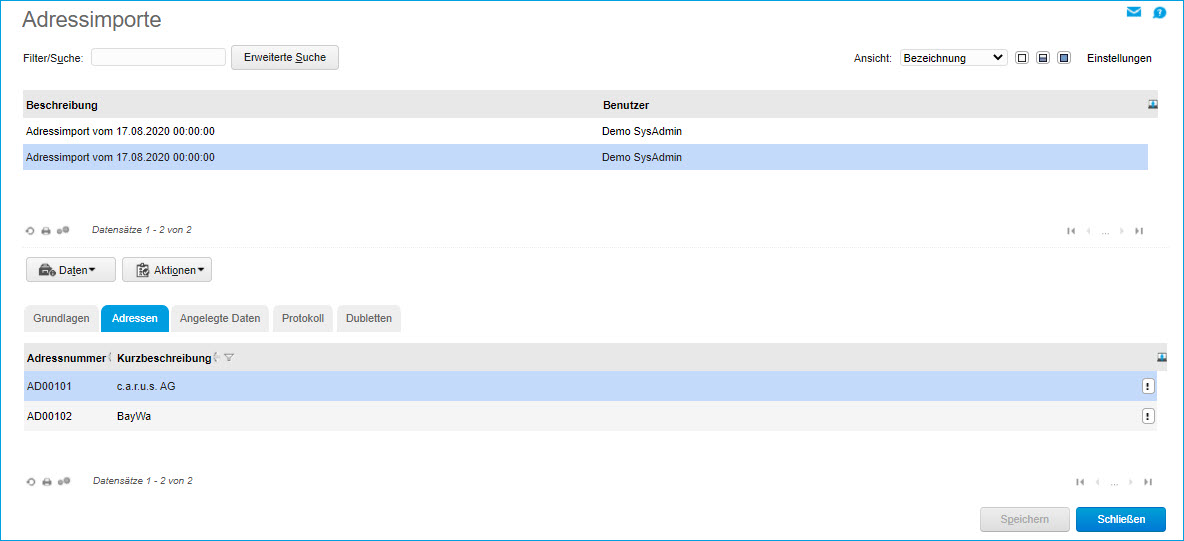The height and width of the screenshot is (541, 1184).
Task: Click the c.a.r.u.s. AG cell
Action: click(x=146, y=387)
